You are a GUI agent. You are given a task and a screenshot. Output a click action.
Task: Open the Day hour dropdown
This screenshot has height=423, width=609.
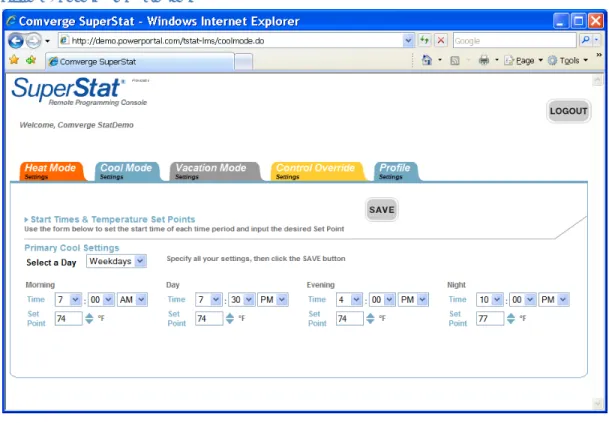tap(209, 300)
